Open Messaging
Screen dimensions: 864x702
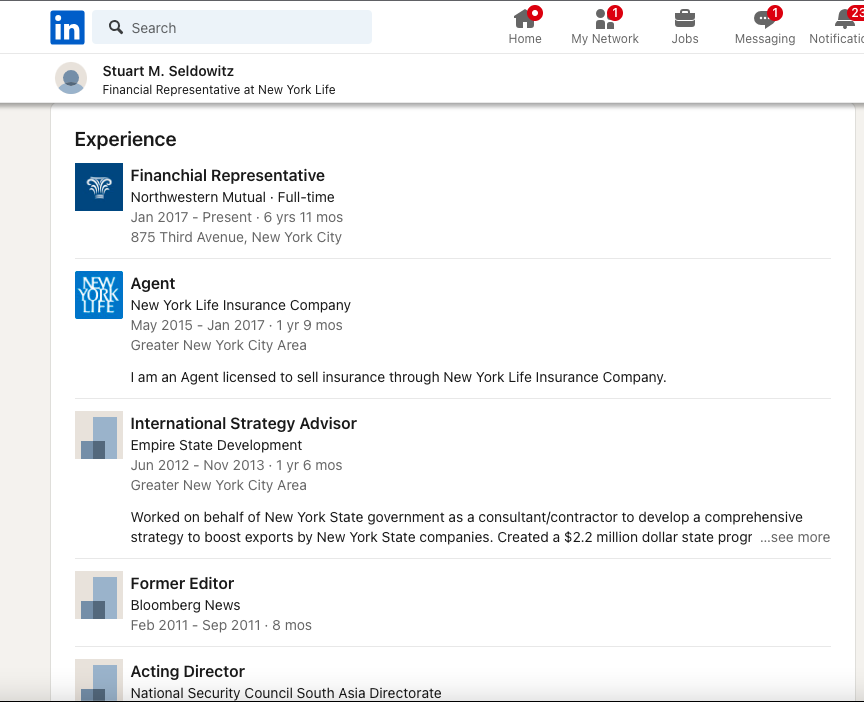pos(765,26)
